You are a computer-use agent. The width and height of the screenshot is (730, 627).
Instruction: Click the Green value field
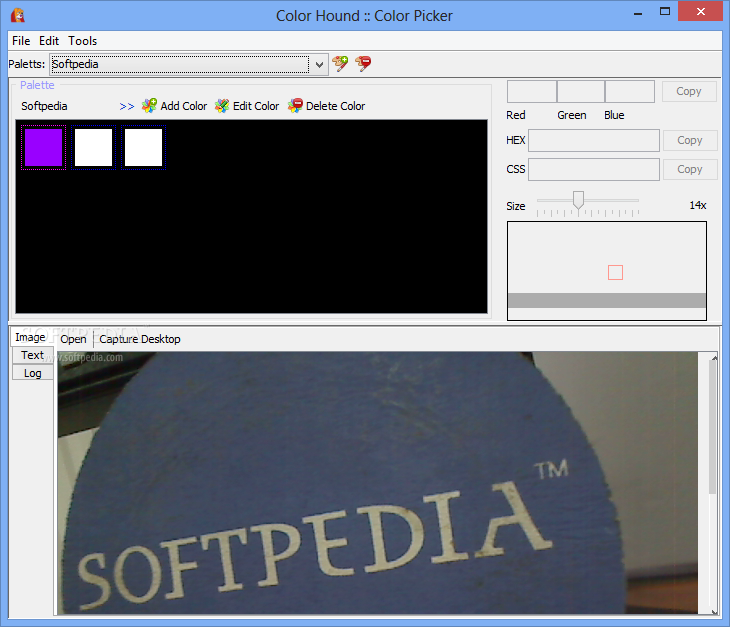click(x=581, y=91)
